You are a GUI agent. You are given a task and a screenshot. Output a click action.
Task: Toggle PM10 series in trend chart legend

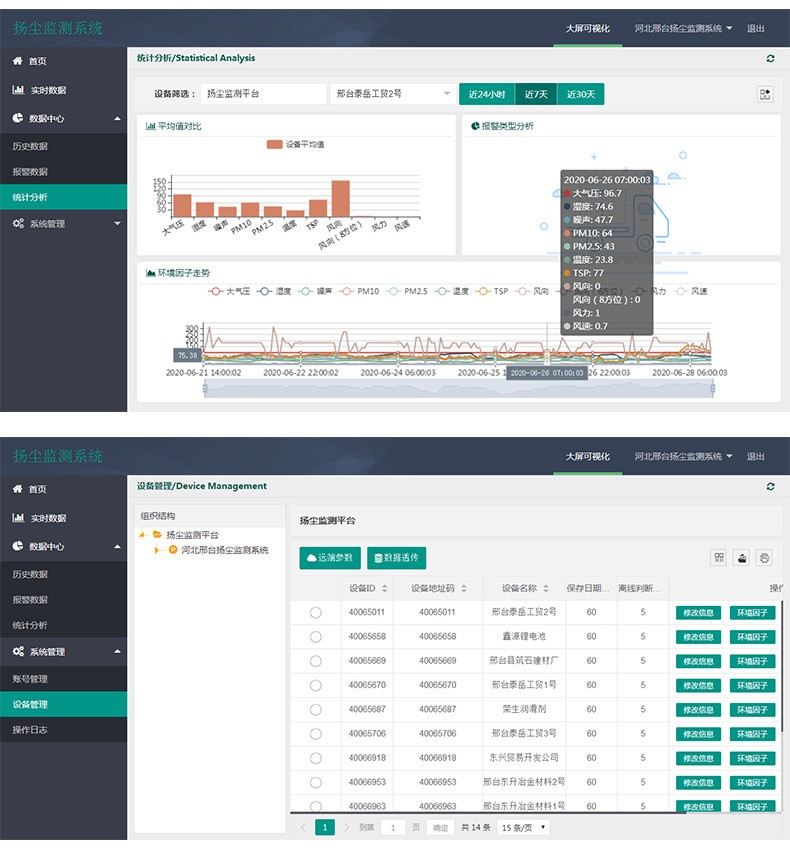coord(359,292)
